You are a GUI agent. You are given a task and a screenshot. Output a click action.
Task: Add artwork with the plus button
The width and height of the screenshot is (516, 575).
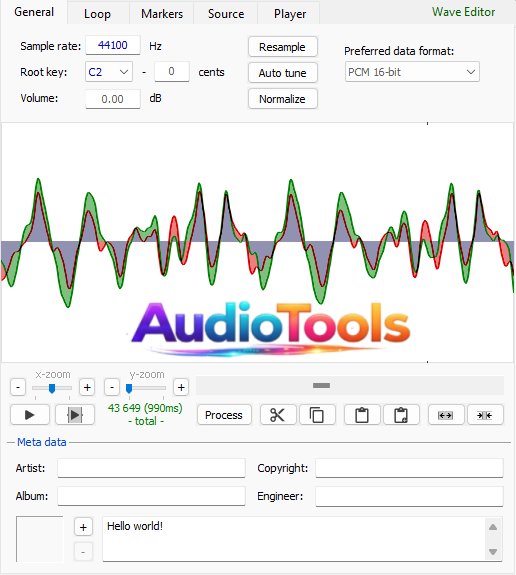pos(83,527)
